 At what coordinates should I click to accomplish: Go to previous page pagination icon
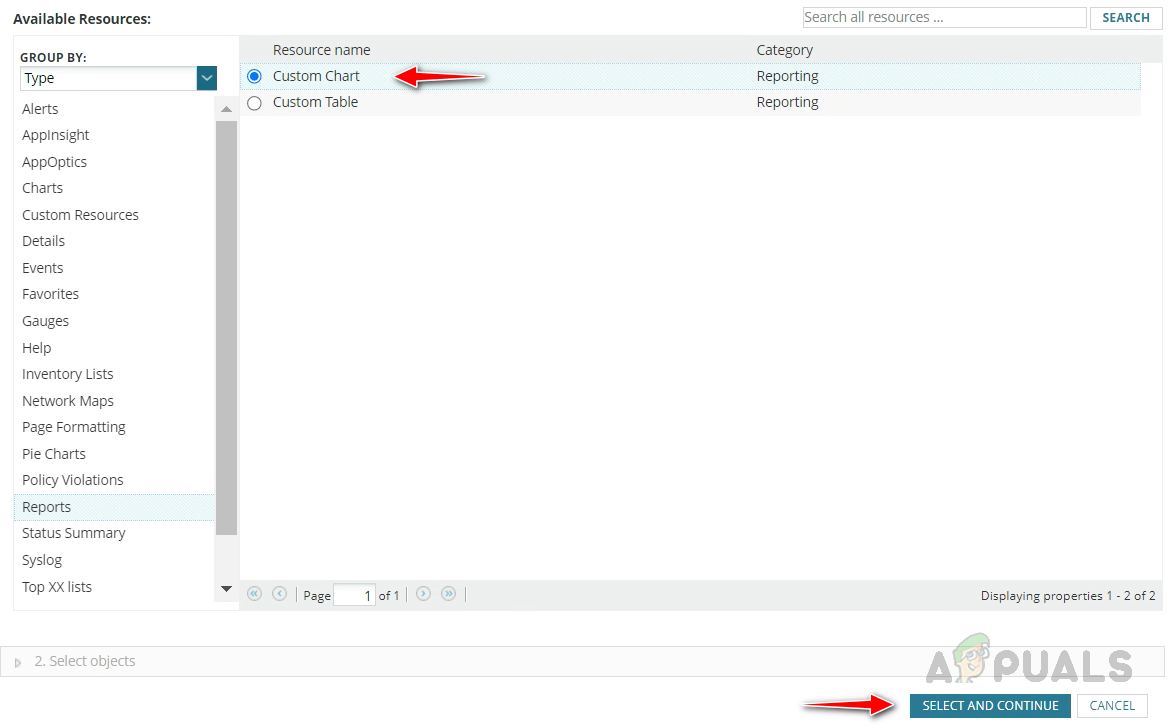click(280, 594)
